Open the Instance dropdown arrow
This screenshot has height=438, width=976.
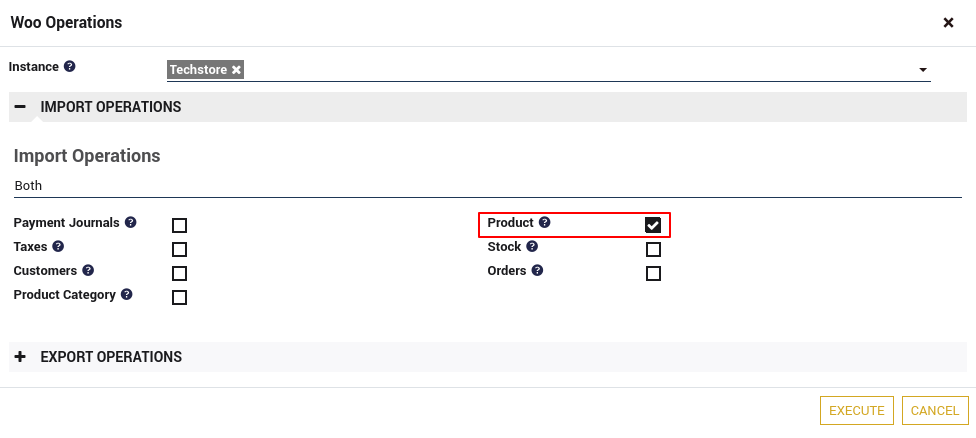click(x=921, y=70)
